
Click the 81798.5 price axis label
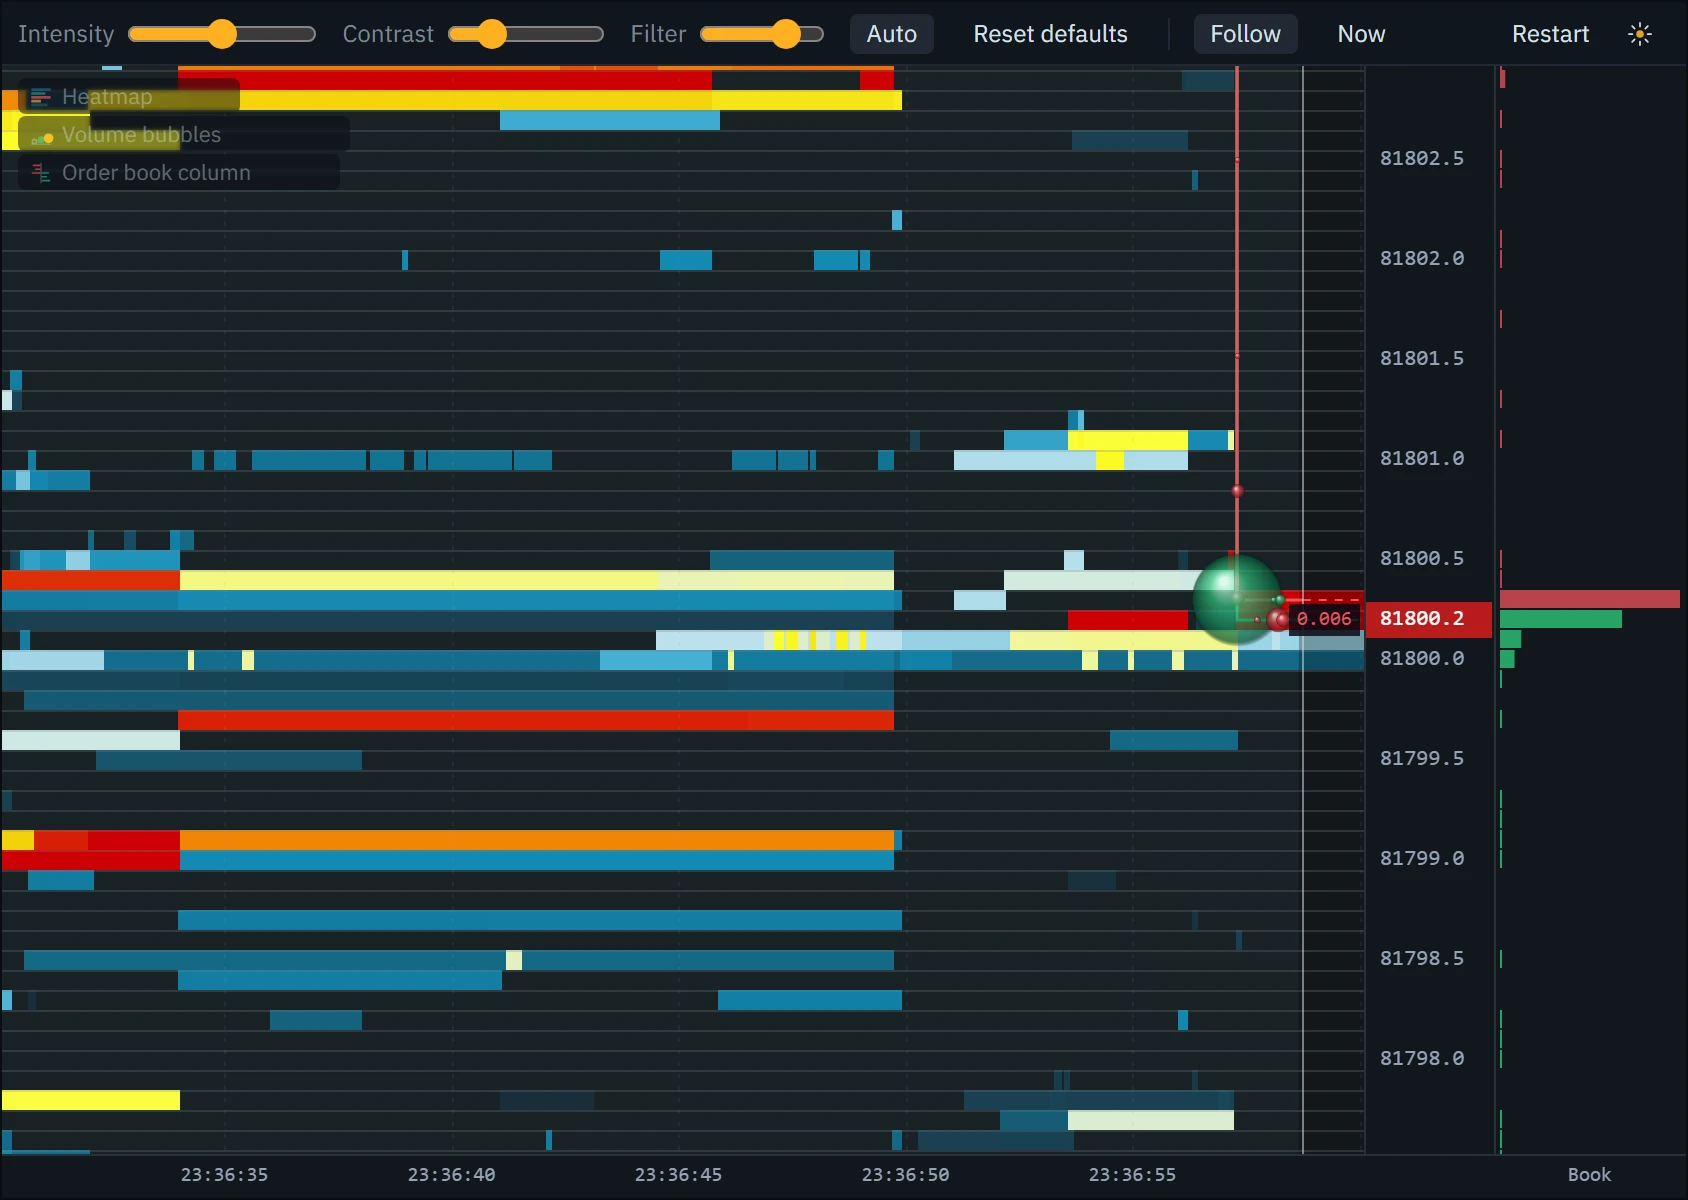coord(1421,959)
